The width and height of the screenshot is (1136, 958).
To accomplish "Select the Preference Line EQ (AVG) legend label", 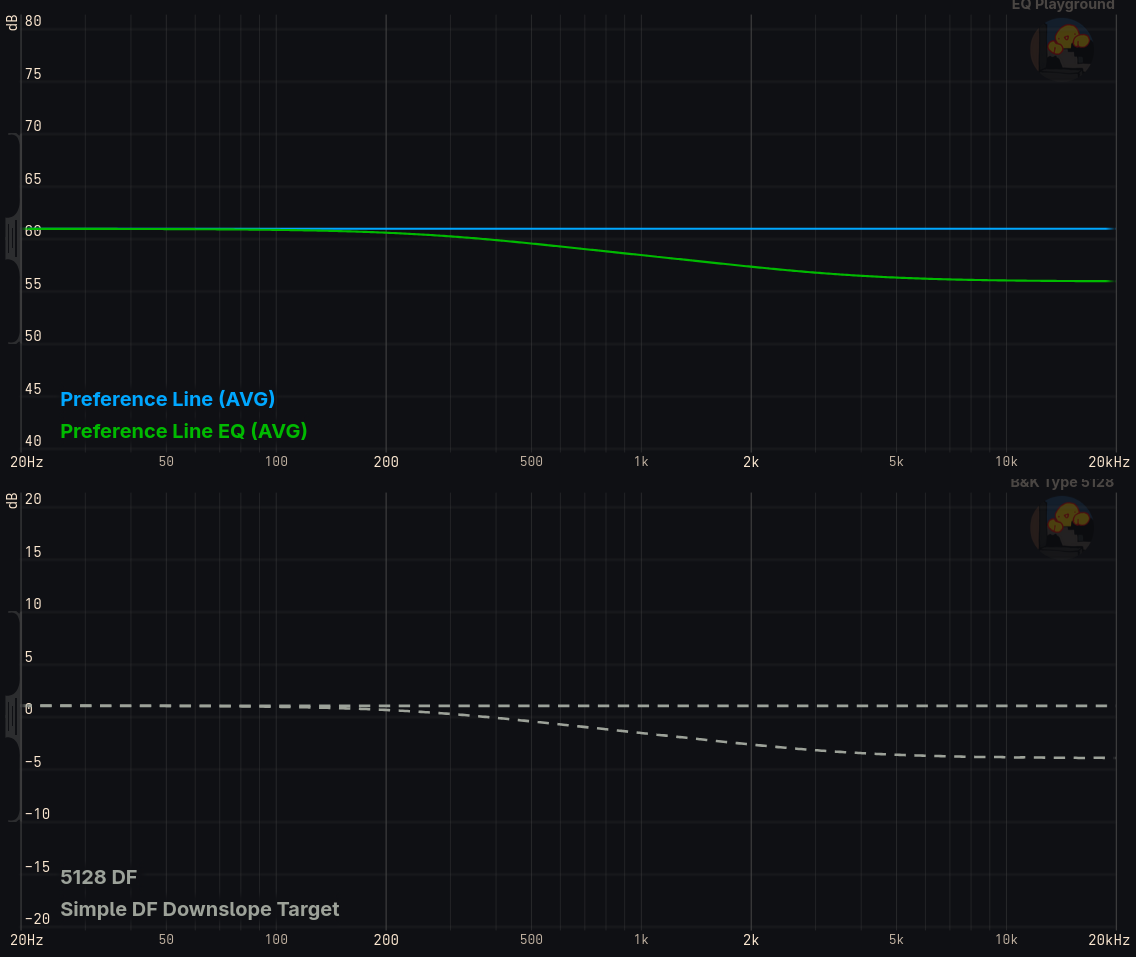I will point(183,431).
